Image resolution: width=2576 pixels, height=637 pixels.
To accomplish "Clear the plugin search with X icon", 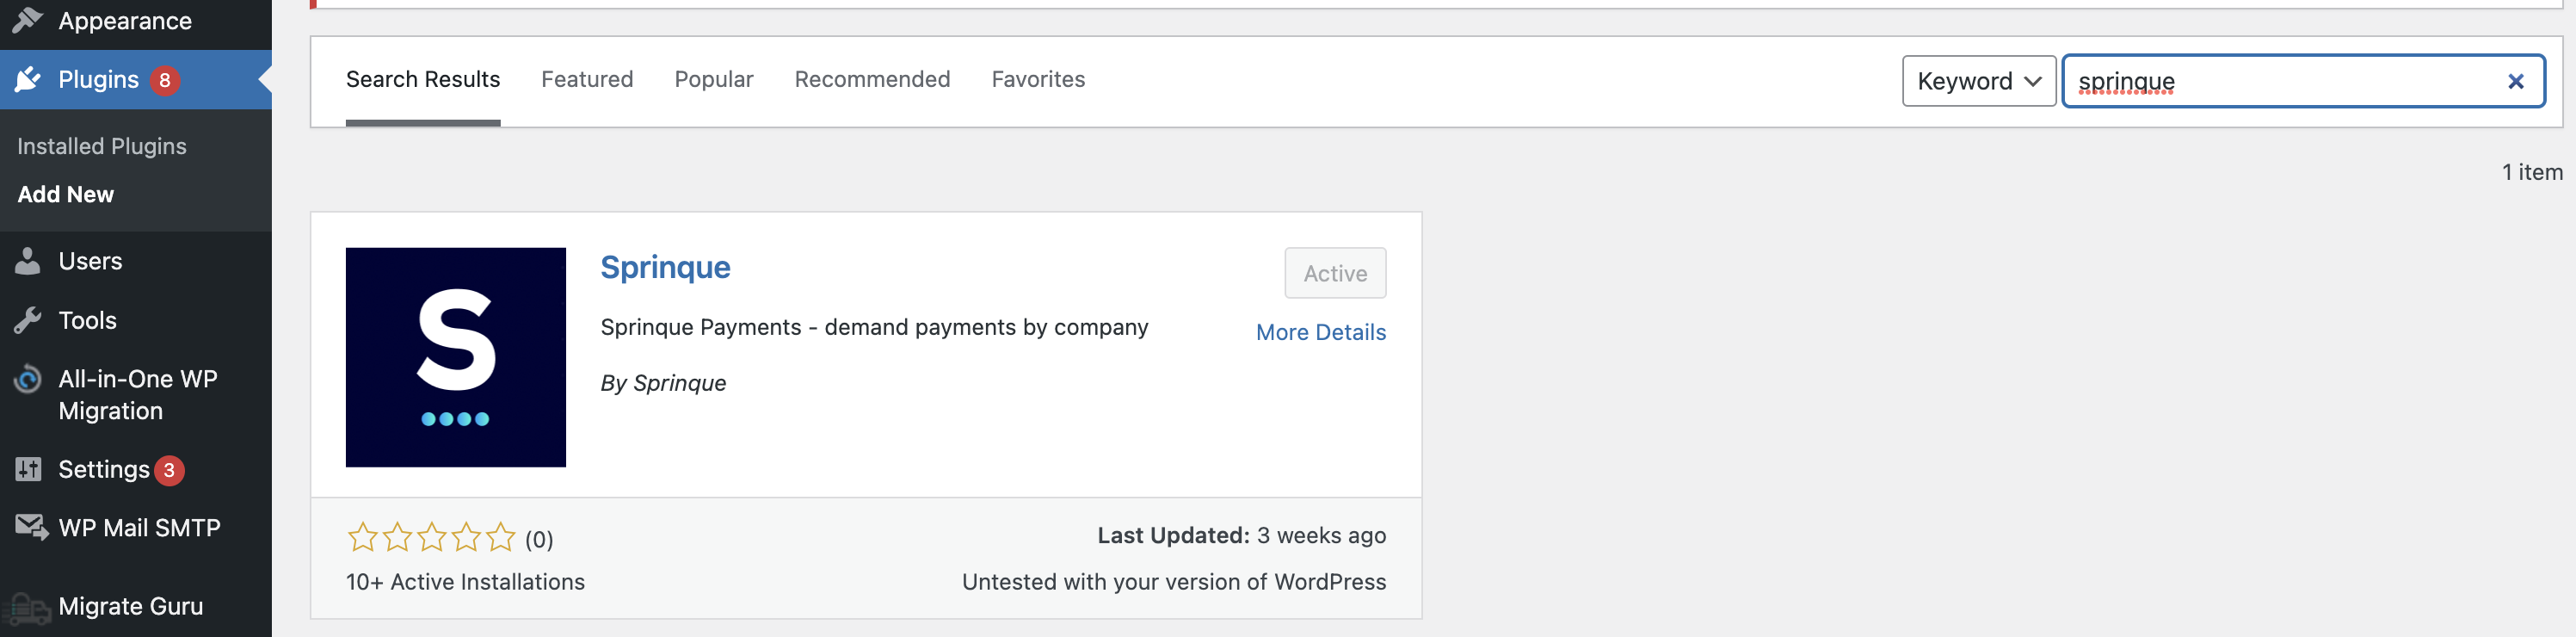I will click(2515, 82).
